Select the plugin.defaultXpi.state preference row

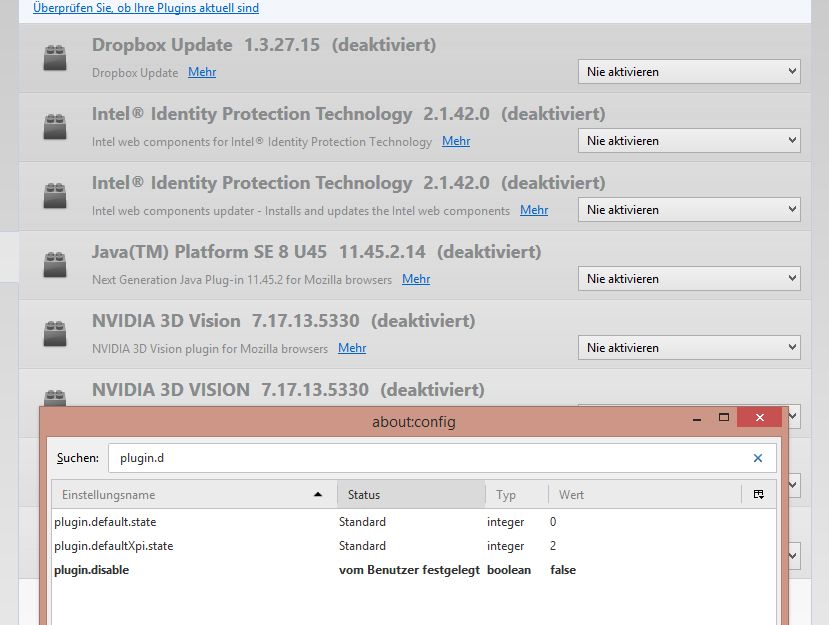(x=413, y=546)
